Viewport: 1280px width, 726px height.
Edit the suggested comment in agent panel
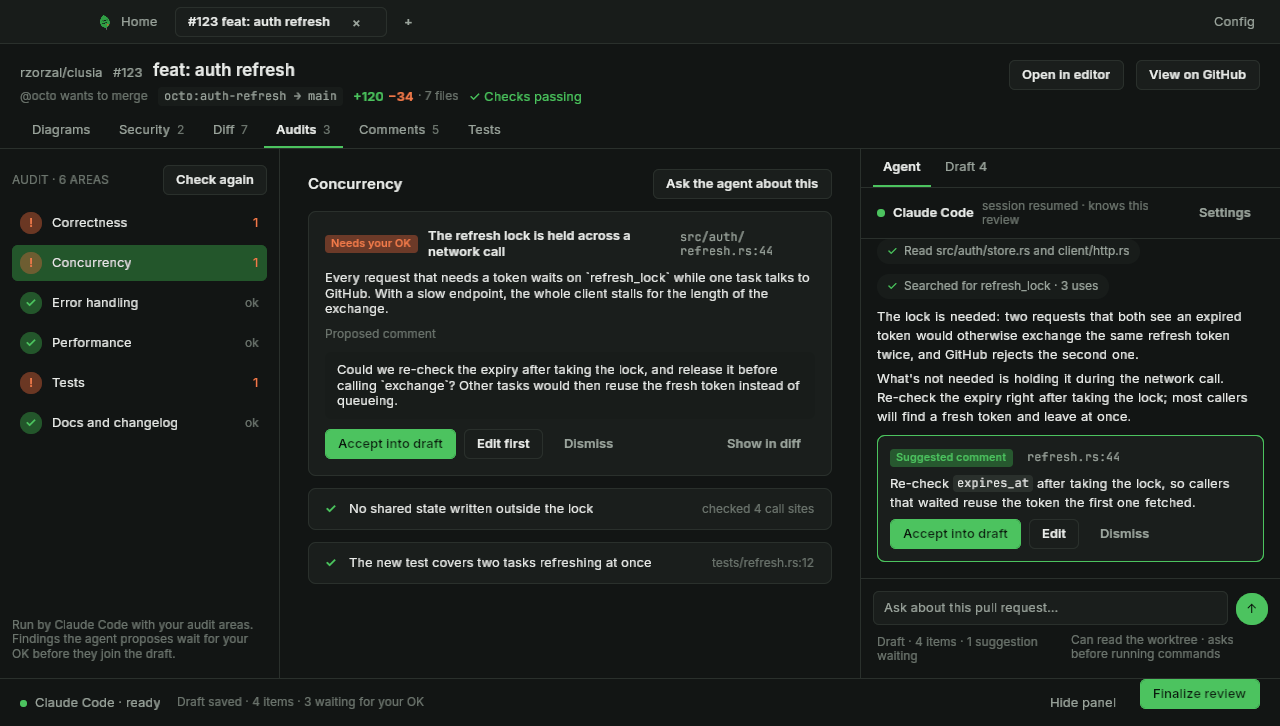point(1054,534)
